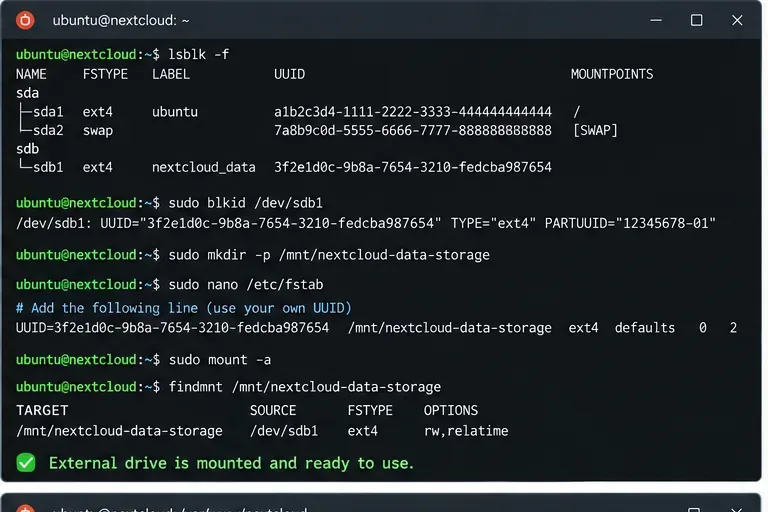Select the 'sdb' device row
Viewport: 768px width, 512px height.
pyautogui.click(x=27, y=149)
